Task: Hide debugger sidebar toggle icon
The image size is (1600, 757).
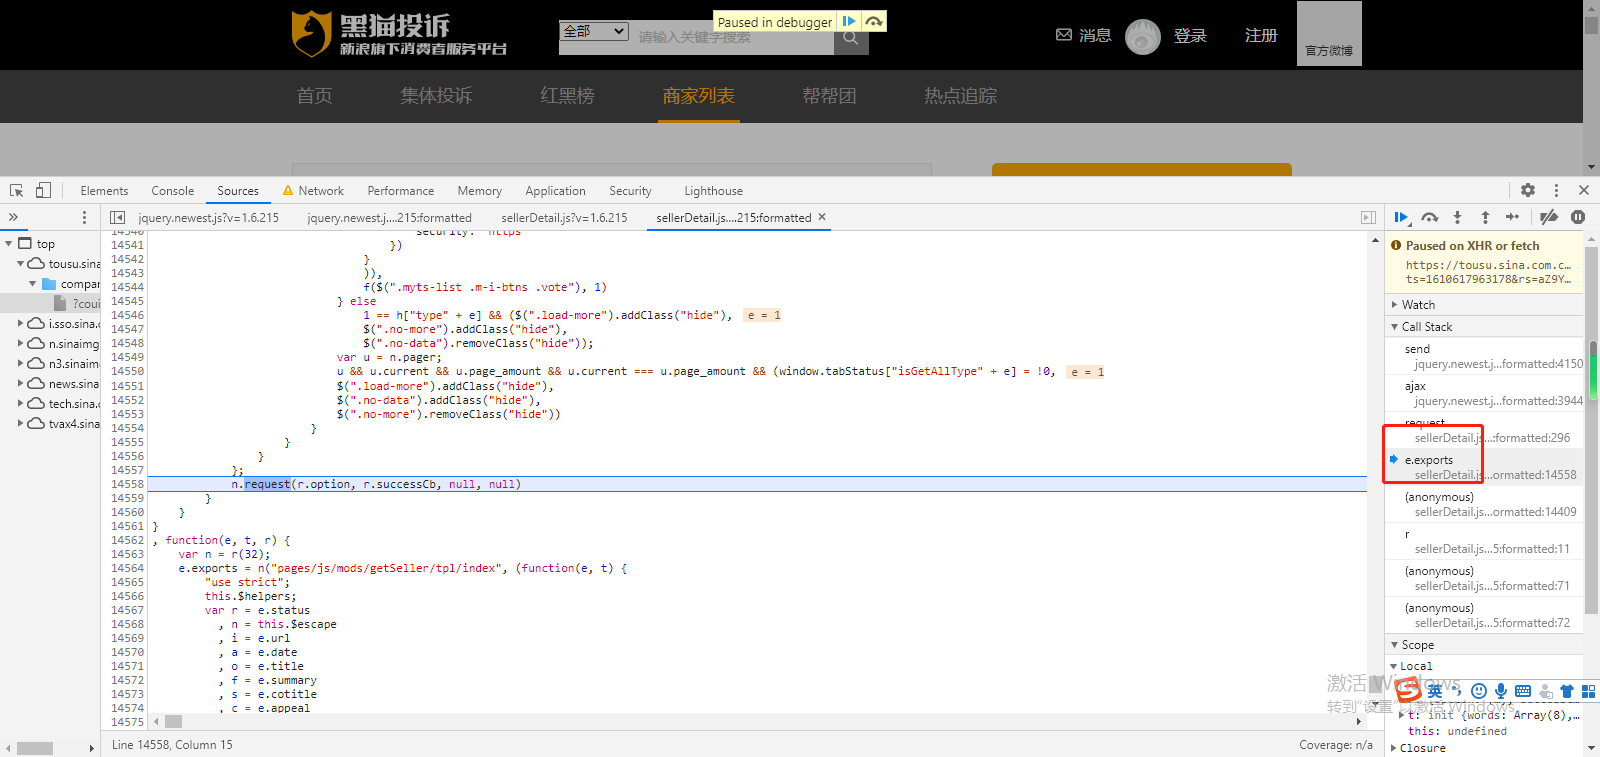Action: point(1368,217)
